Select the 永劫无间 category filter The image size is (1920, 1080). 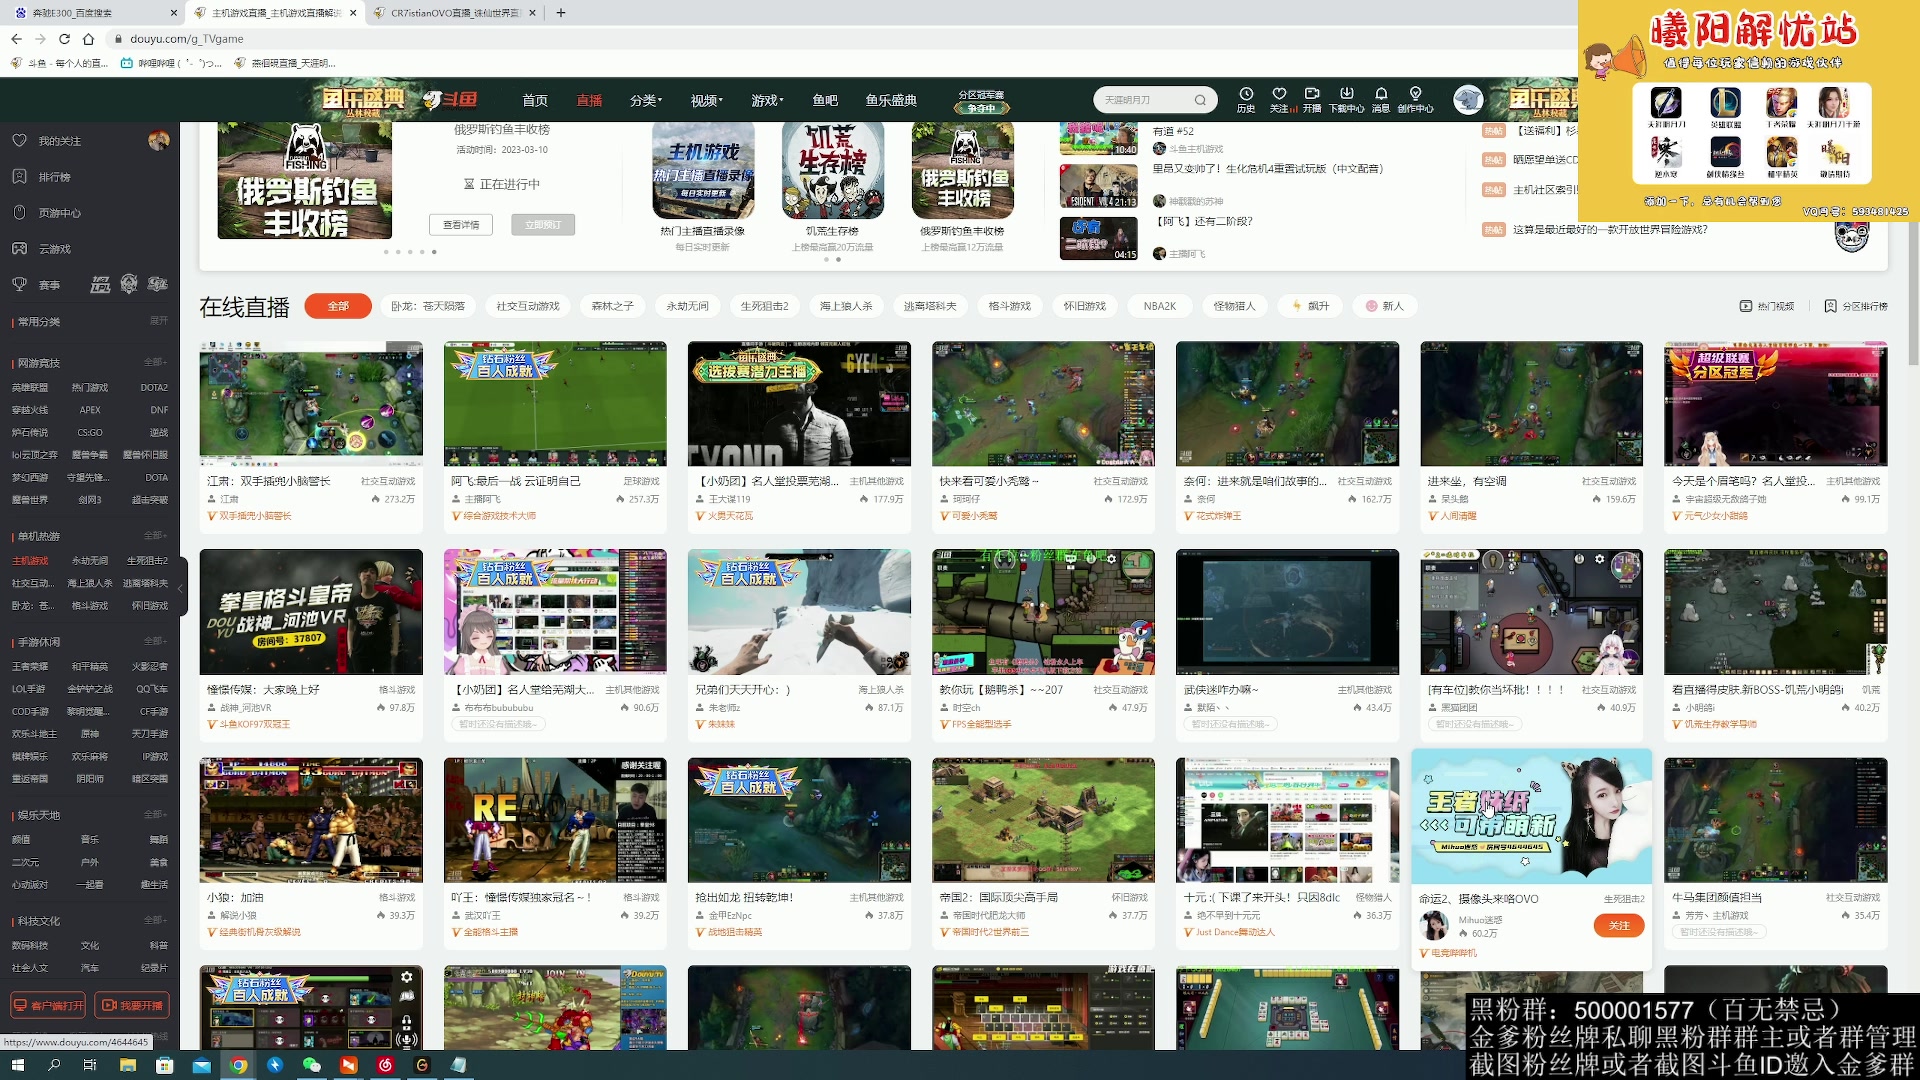tap(687, 306)
